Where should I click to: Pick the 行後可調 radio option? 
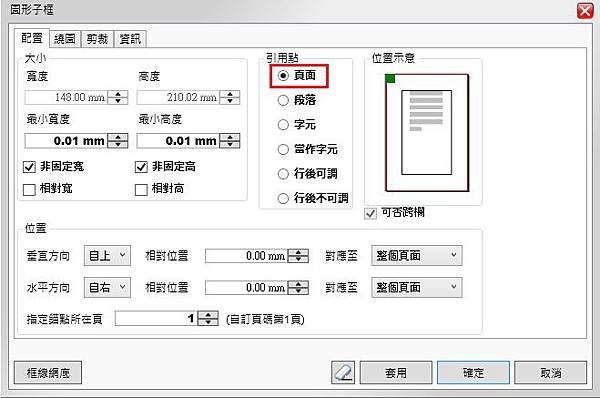283,174
